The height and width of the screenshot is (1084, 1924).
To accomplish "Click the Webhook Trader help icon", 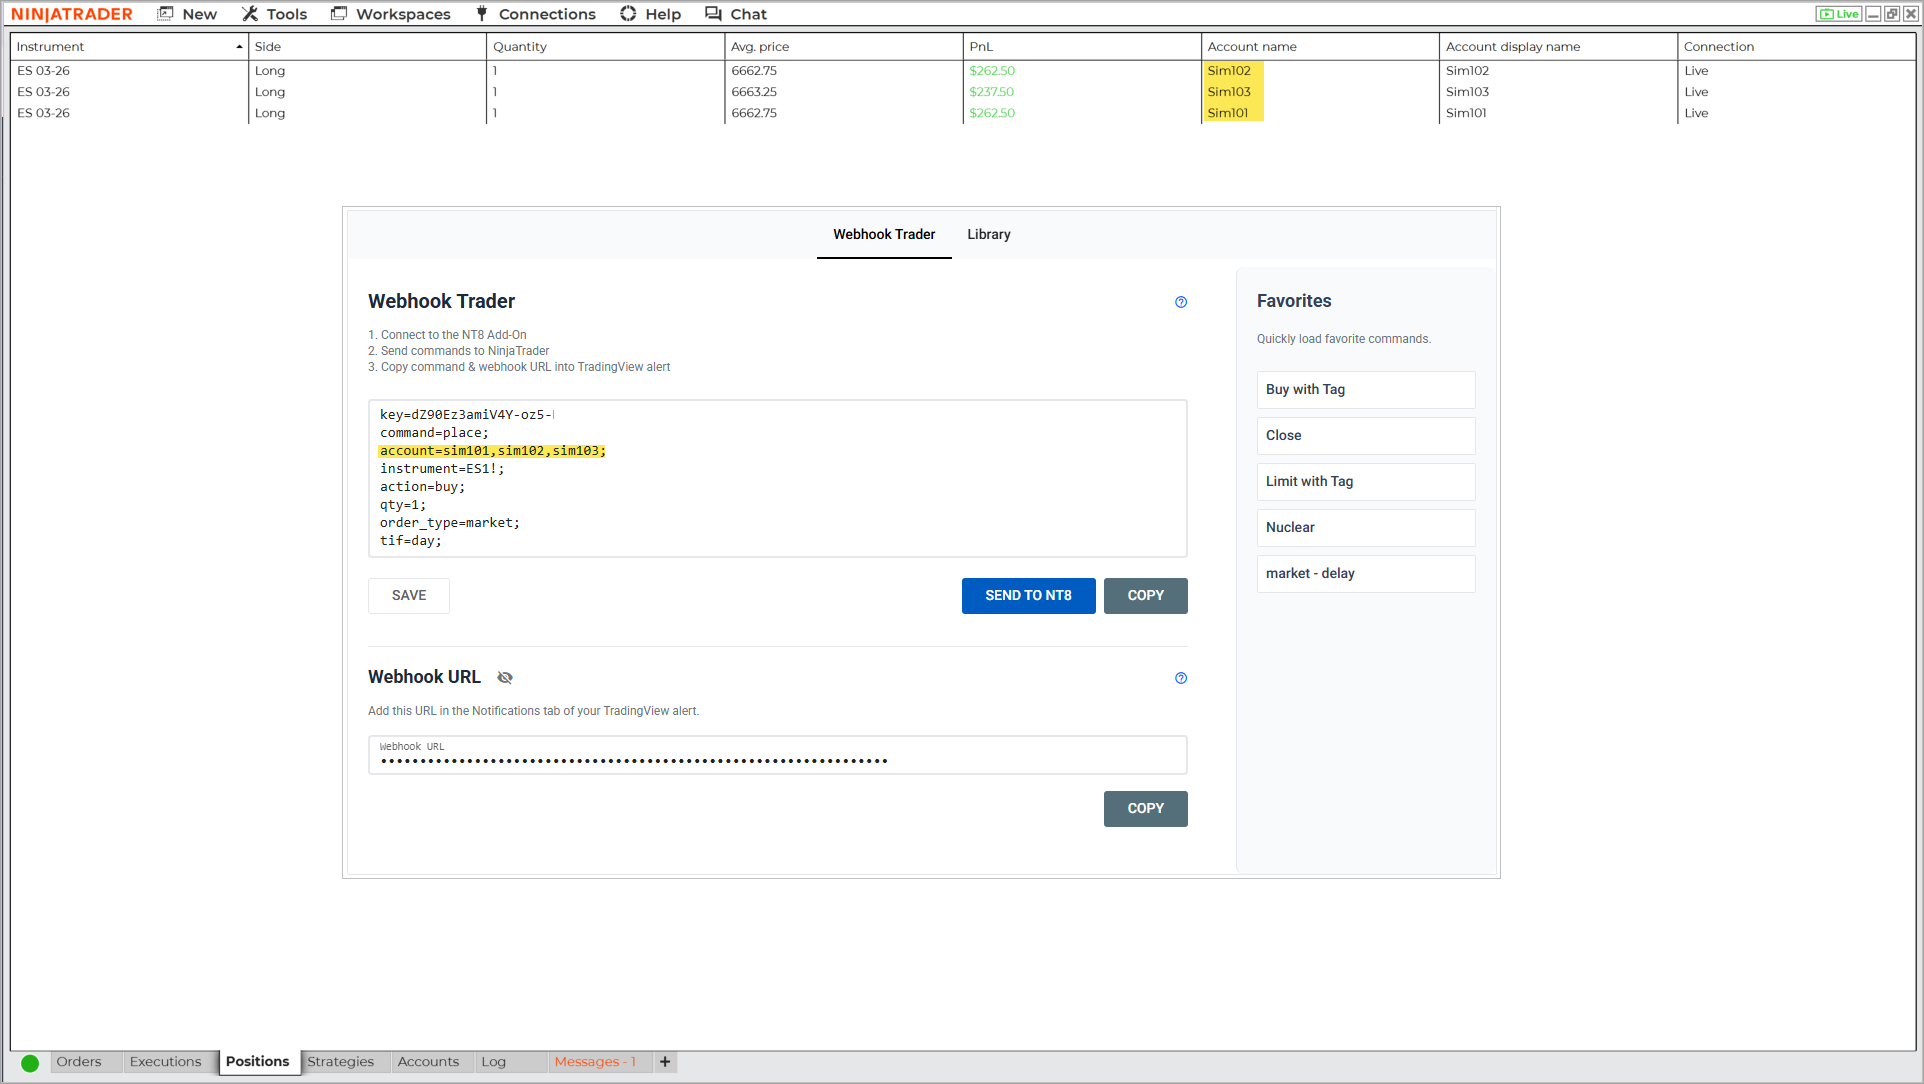I will click(x=1181, y=302).
